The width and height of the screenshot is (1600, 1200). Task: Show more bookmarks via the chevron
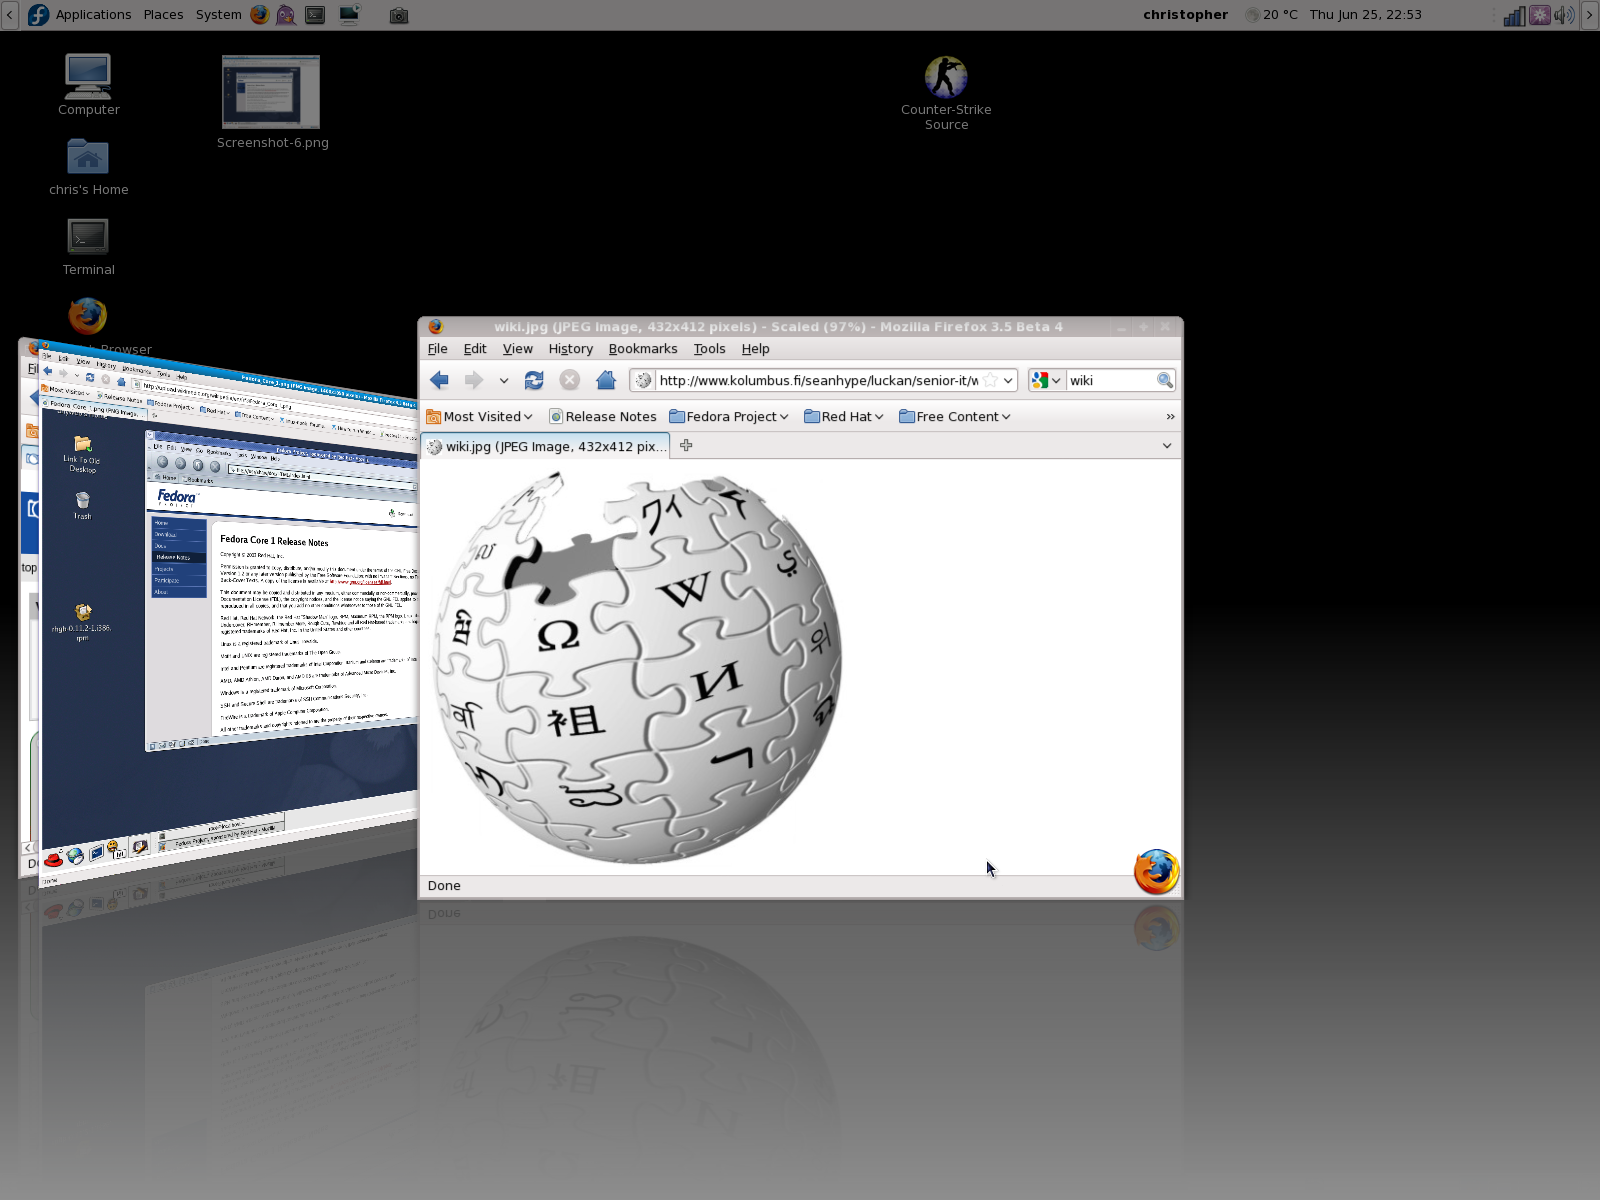point(1170,417)
